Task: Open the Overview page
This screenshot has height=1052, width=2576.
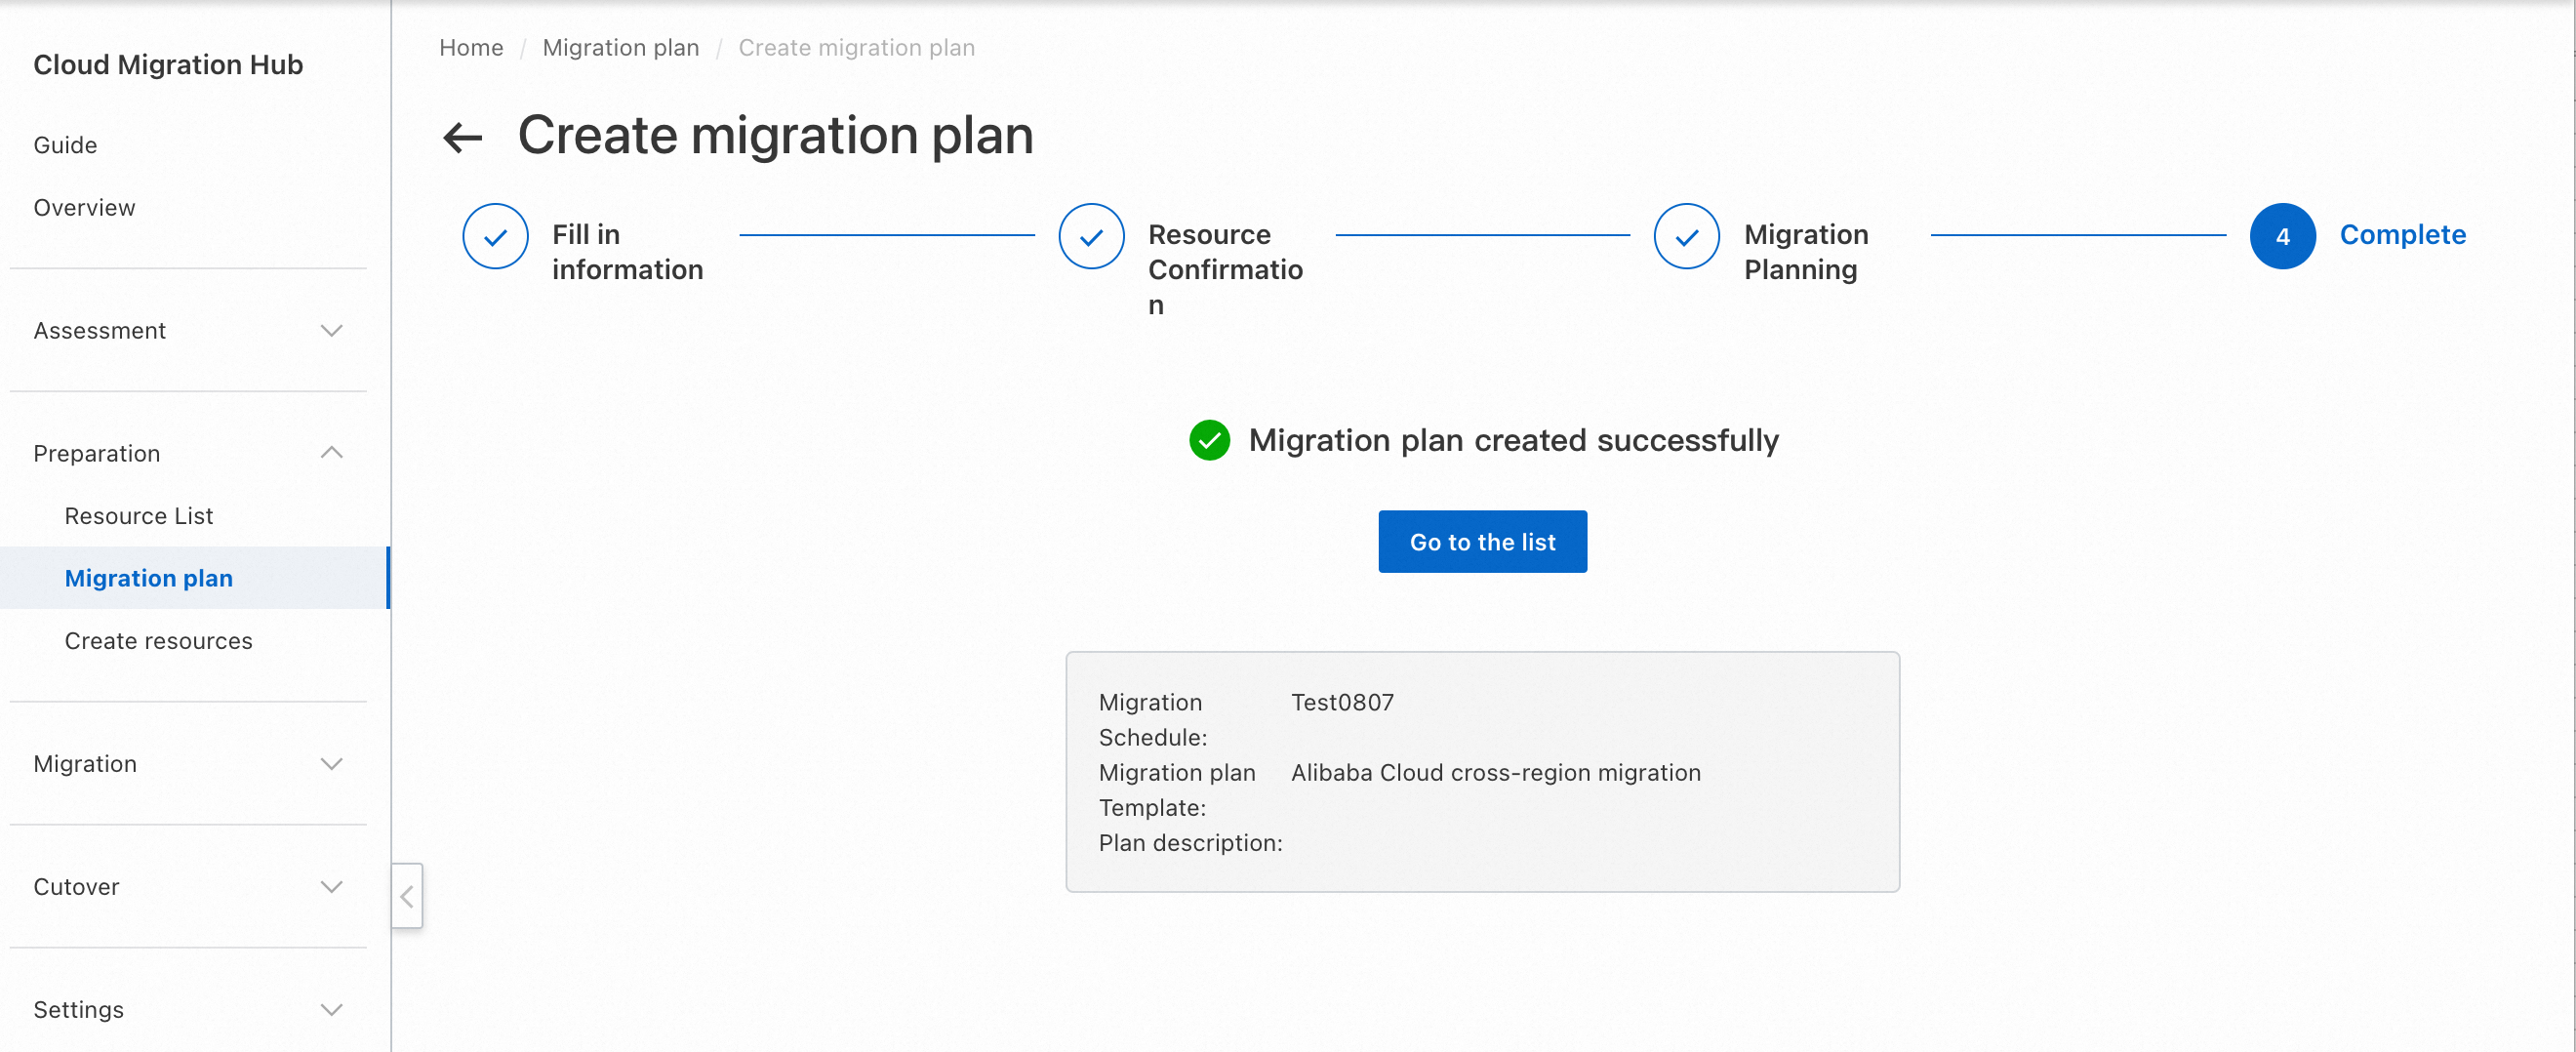Action: [84, 207]
